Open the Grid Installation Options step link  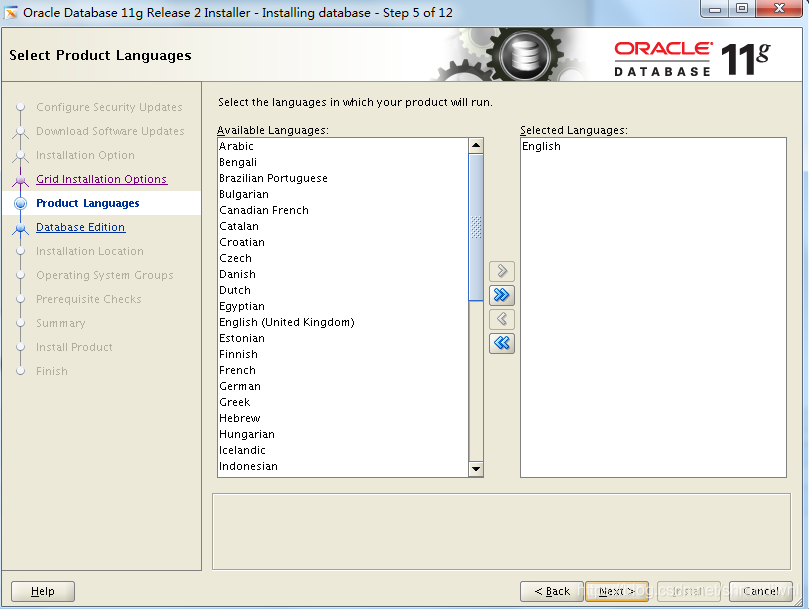(101, 180)
